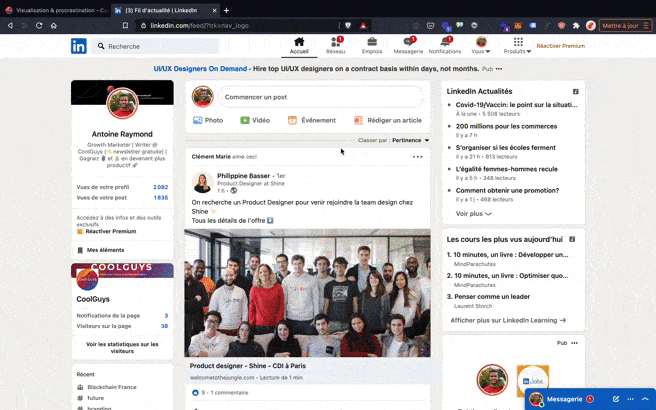656x410 pixels.
Task: Open the Covid-19/Vaccin news item
Action: pos(516,105)
